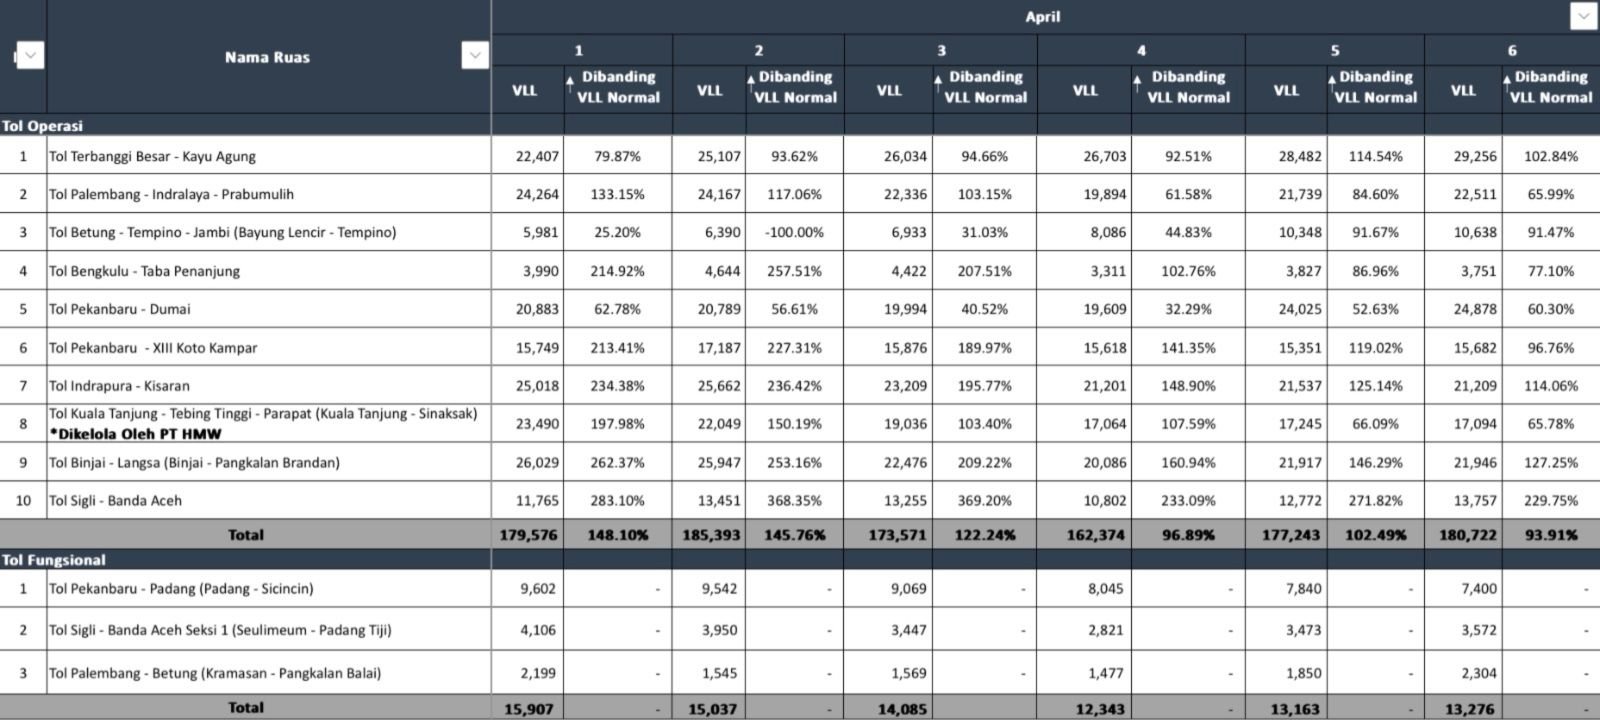Viewport: 1600px width, 720px height.
Task: Click the up-arrow icon in day 1 Dibanding header
Action: click(570, 80)
